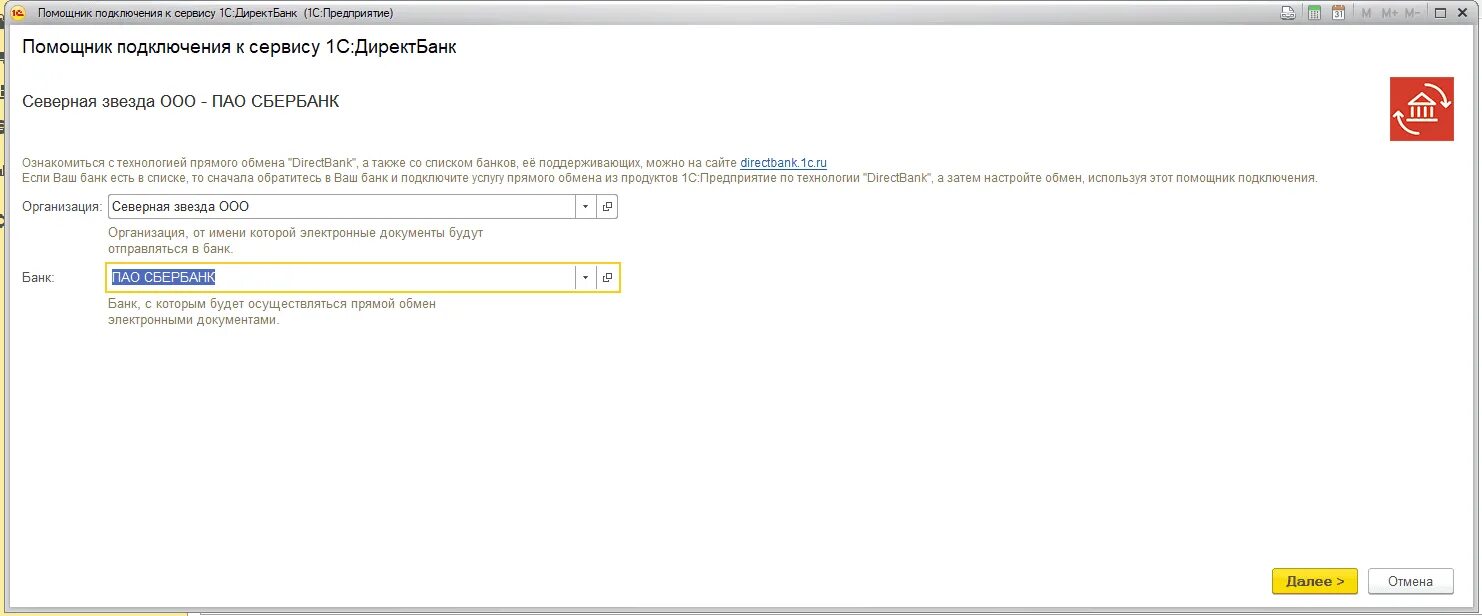Close the connection assistant window
Viewport: 1482px width, 616px height.
click(x=1464, y=13)
